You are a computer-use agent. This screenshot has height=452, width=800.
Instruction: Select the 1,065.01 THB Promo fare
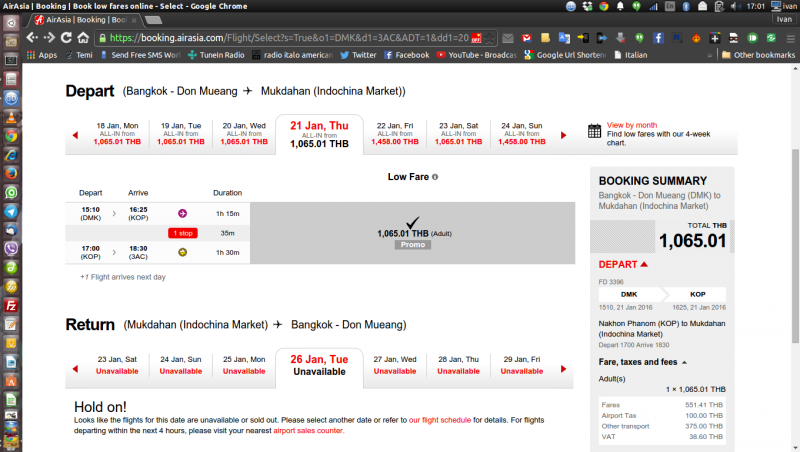pyautogui.click(x=413, y=233)
